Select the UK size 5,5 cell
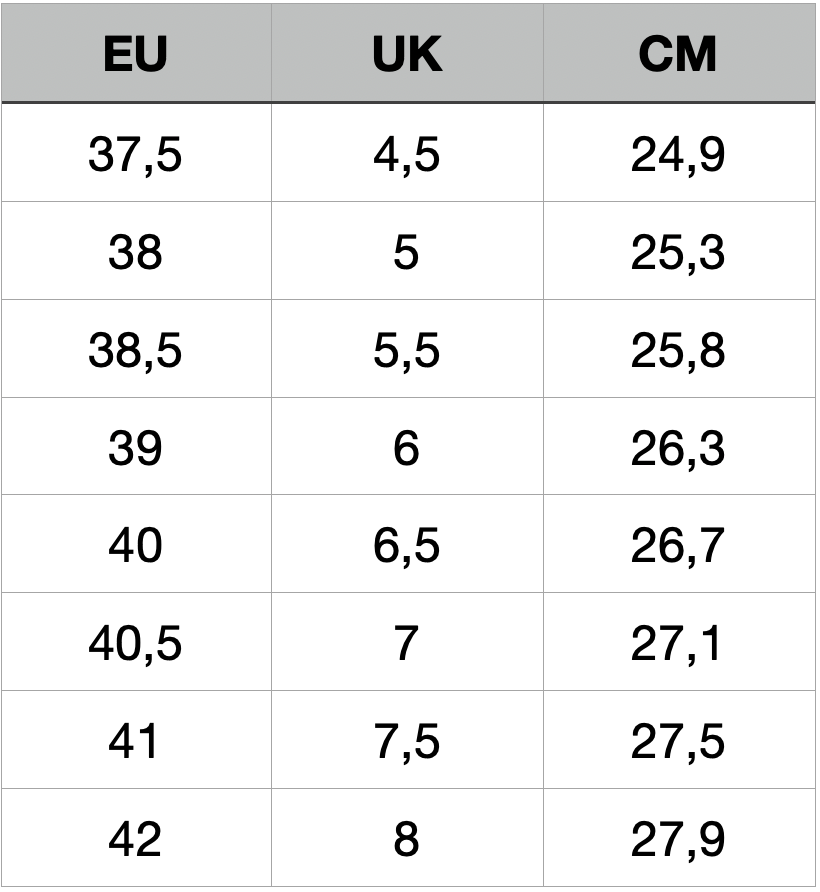820x892 pixels. point(406,350)
